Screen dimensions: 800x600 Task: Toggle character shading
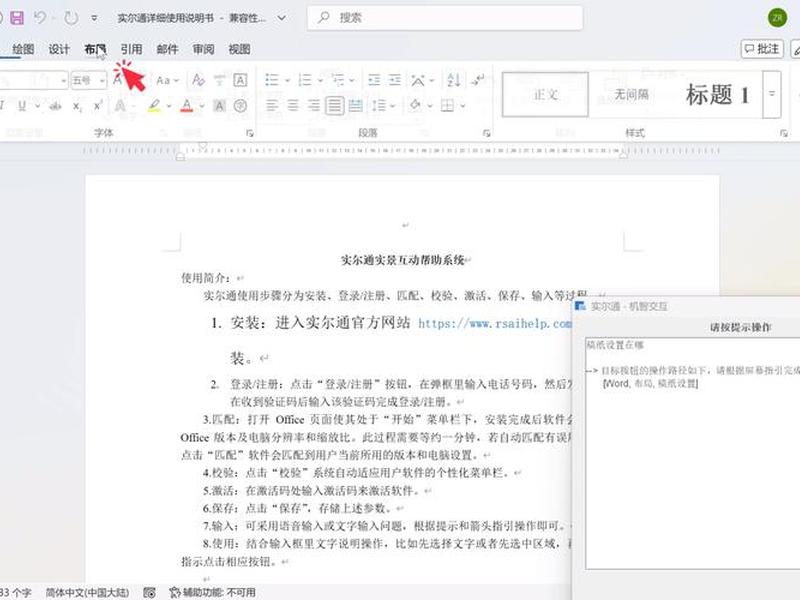(219, 106)
